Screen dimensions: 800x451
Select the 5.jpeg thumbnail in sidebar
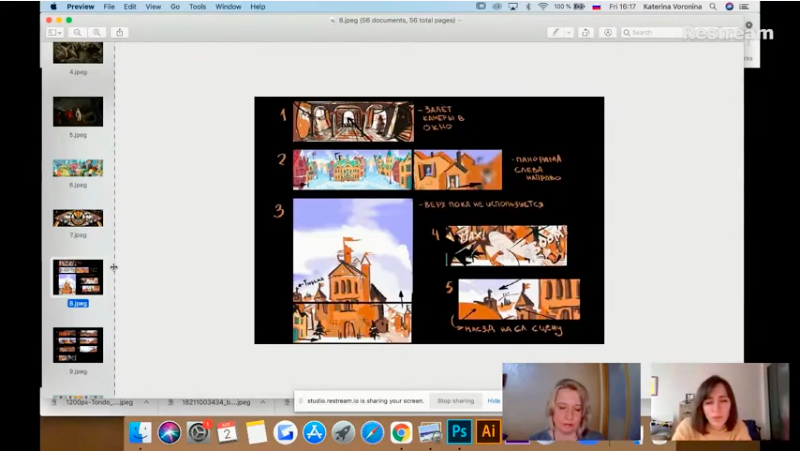[x=78, y=112]
